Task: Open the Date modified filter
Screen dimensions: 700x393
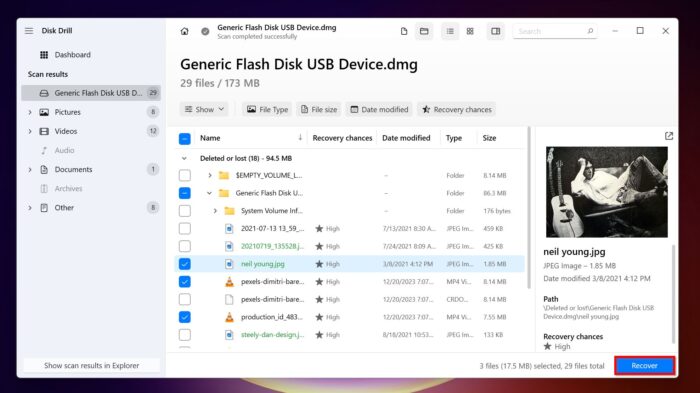Action: 379,109
